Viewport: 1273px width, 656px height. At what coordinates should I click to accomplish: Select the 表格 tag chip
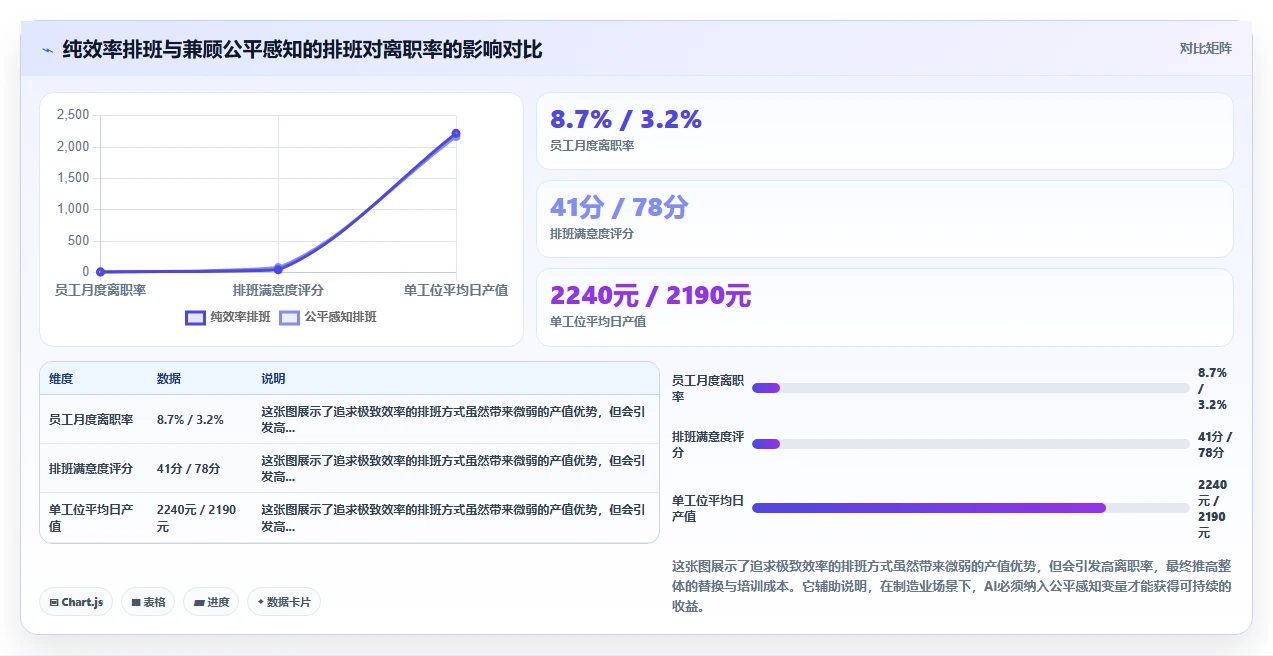pos(148,602)
